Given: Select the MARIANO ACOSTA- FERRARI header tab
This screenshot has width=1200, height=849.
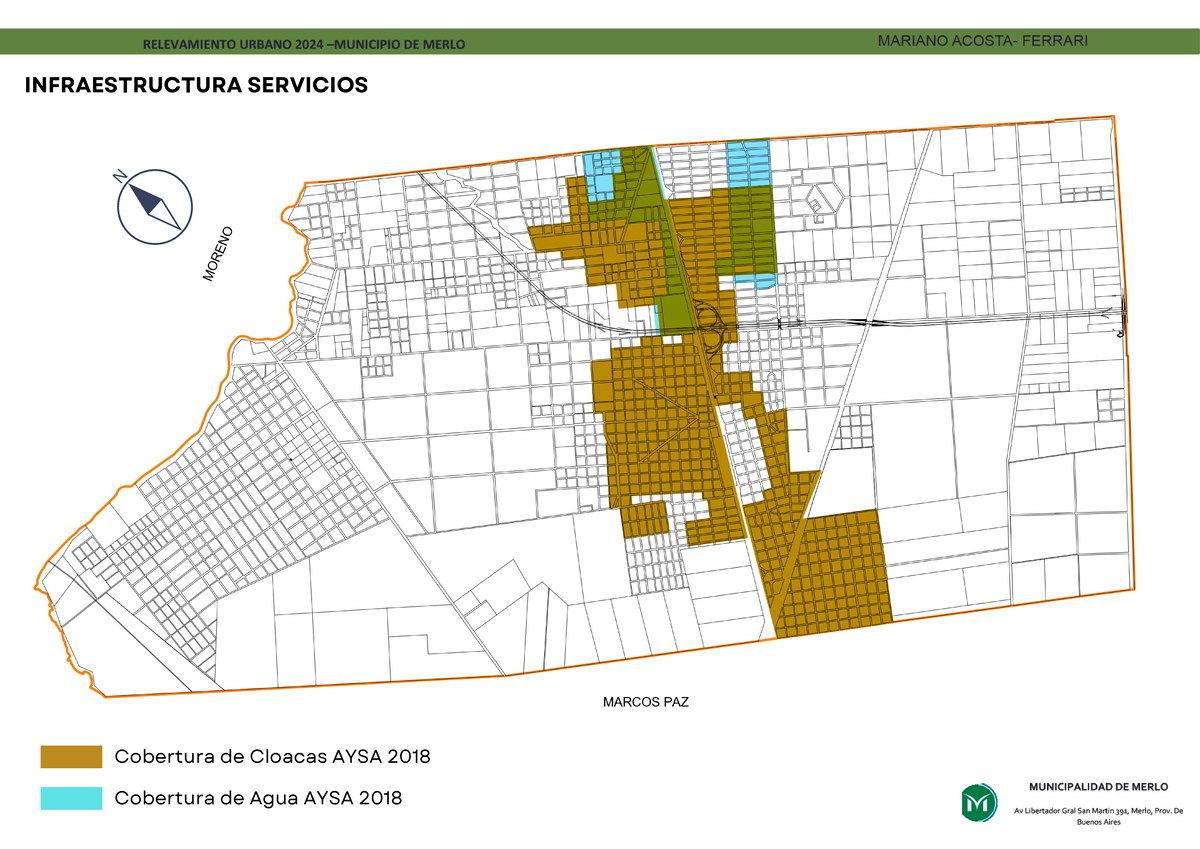Looking at the screenshot, I should point(982,41).
